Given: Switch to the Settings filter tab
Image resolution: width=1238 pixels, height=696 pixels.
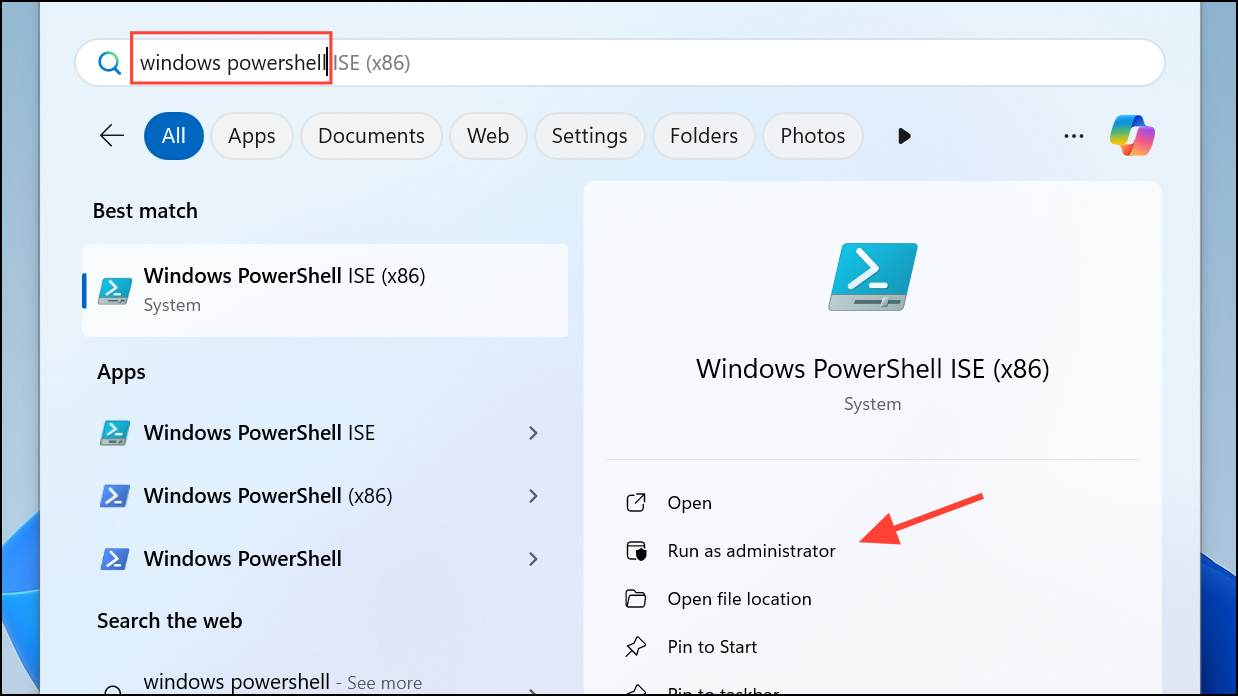Looking at the screenshot, I should click(589, 136).
